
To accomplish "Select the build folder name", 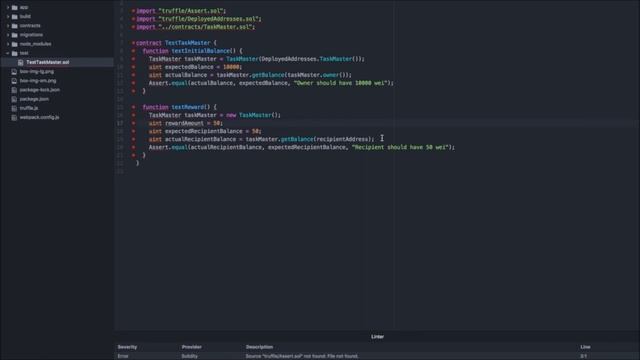I will [25, 16].
